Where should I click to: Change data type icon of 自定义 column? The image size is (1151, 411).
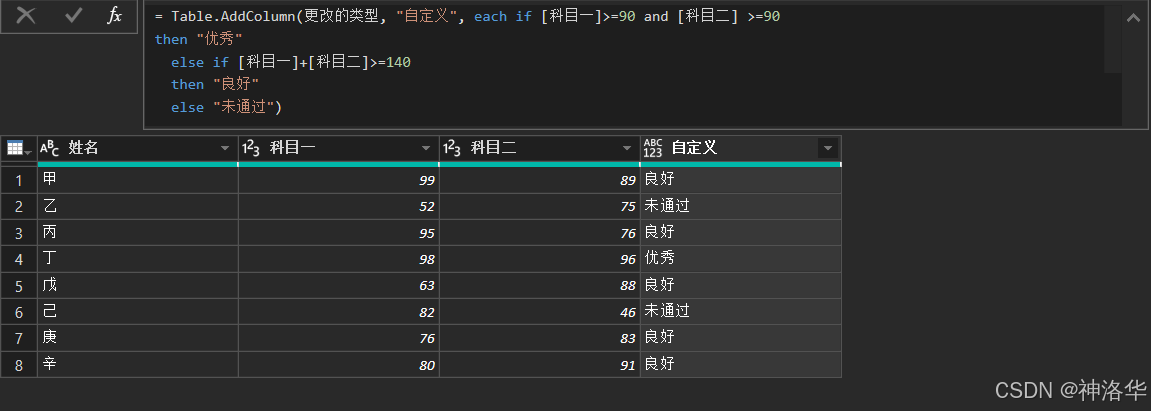click(653, 148)
